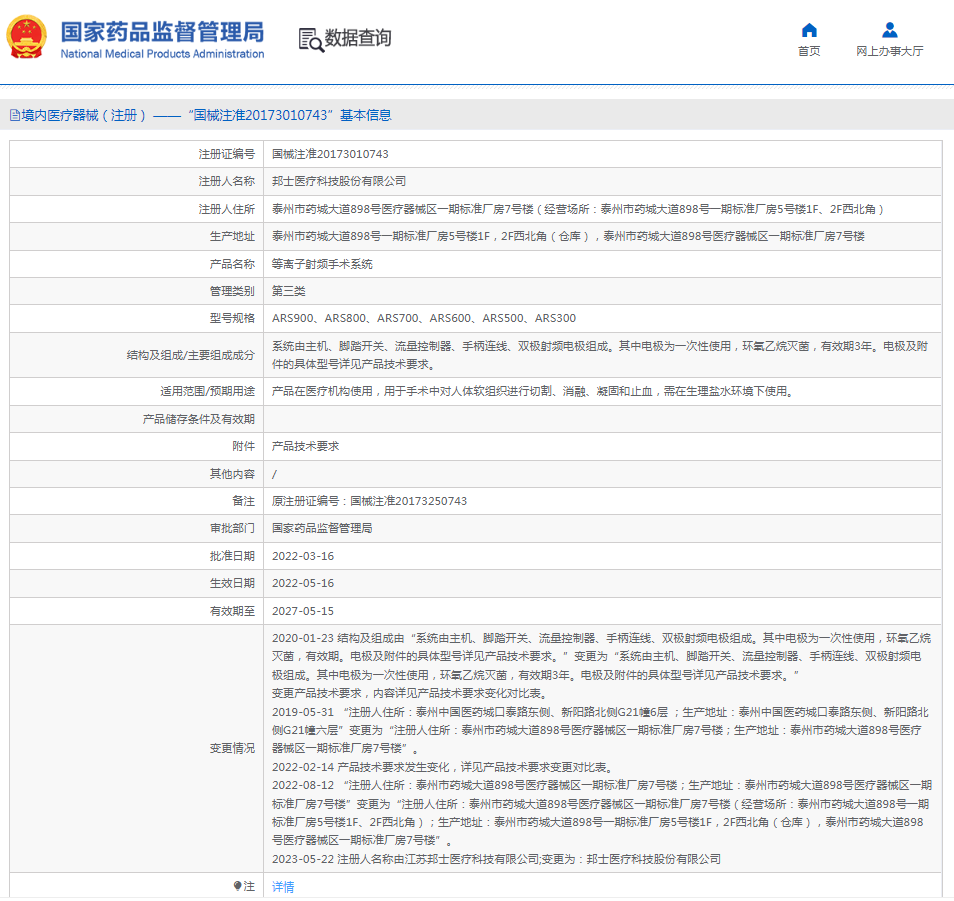954x901 pixels.
Task: Click the expiry date 2027-05-15
Action: (303, 610)
